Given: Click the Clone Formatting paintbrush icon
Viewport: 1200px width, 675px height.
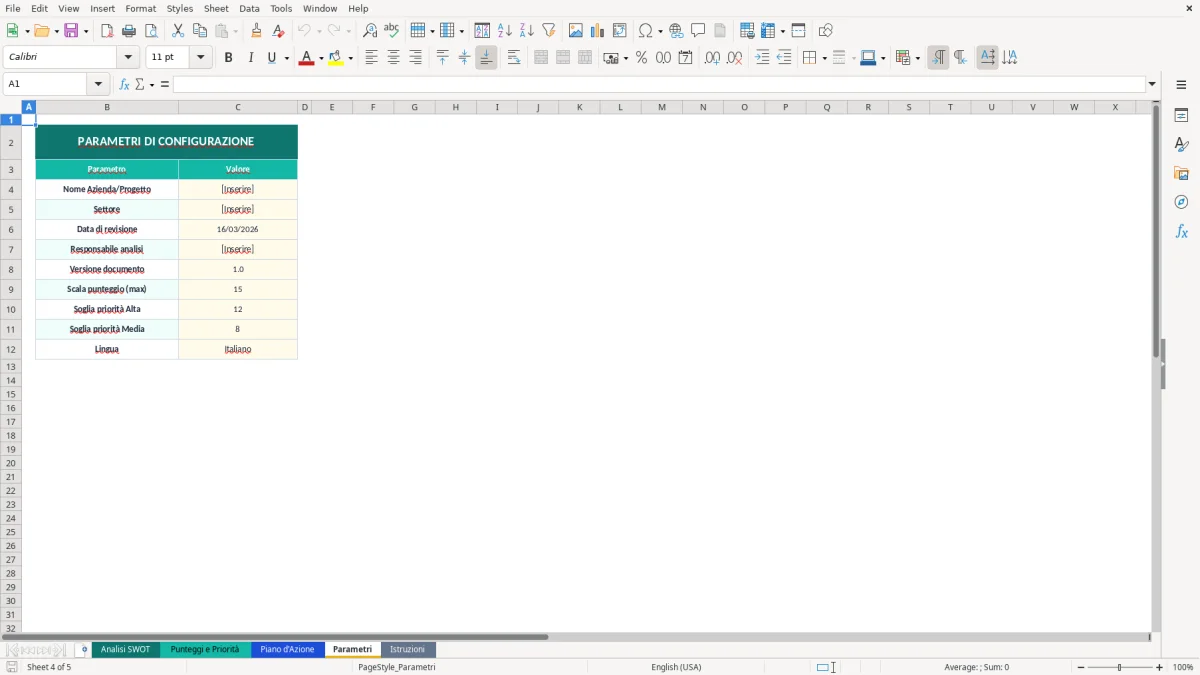Looking at the screenshot, I should coord(256,31).
